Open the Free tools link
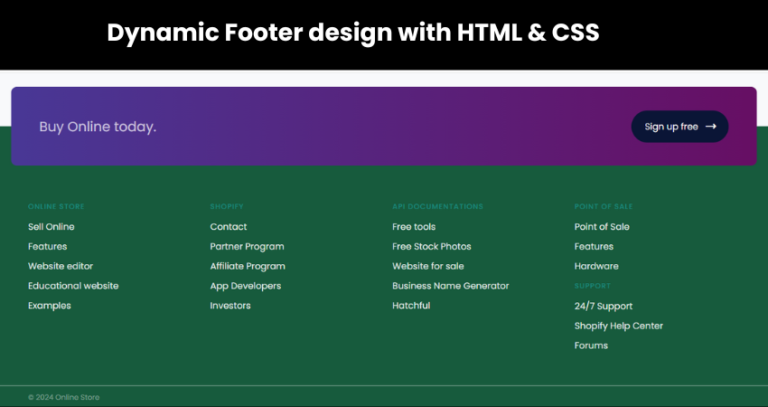 click(x=414, y=227)
